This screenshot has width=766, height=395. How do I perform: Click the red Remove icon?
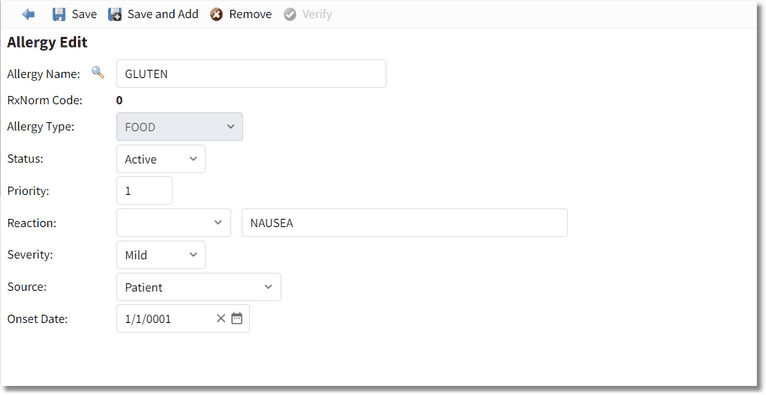(x=216, y=15)
